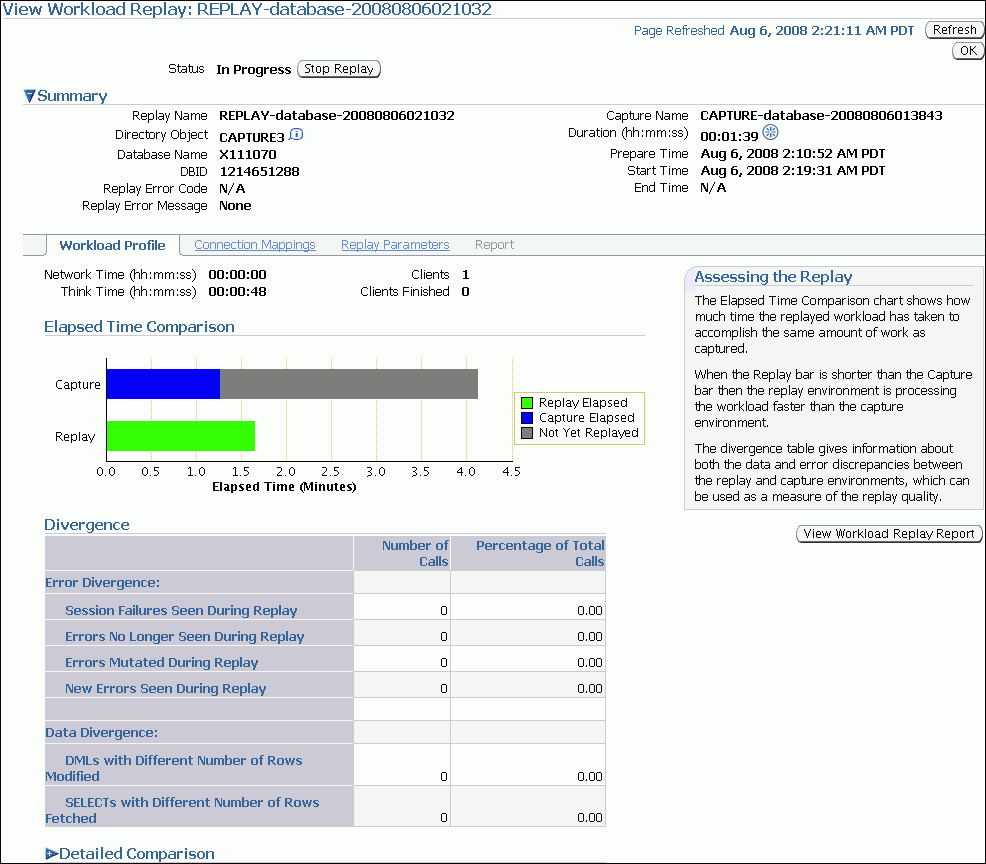This screenshot has height=864, width=986.
Task: Click Replay Name value REPLAY-database-20080806021032
Action: 336,116
